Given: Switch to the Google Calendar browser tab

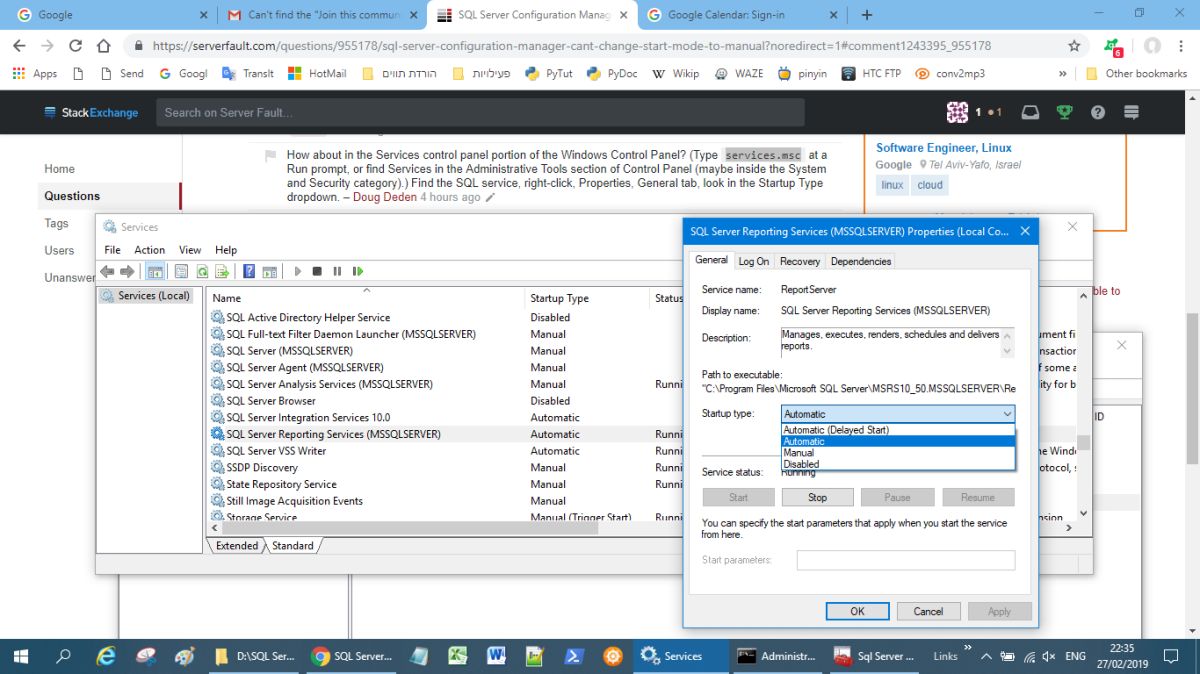Looking at the screenshot, I should 740,15.
